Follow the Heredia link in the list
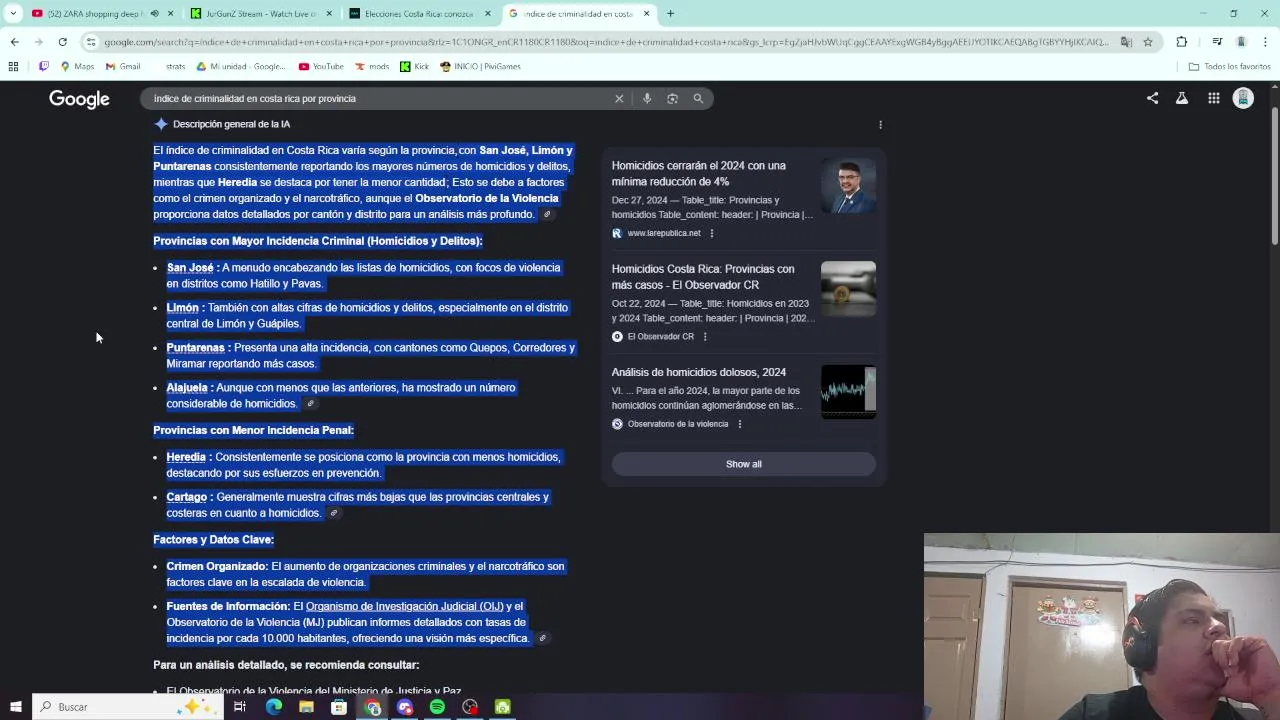Image resolution: width=1280 pixels, height=720 pixels. pyautogui.click(x=186, y=457)
